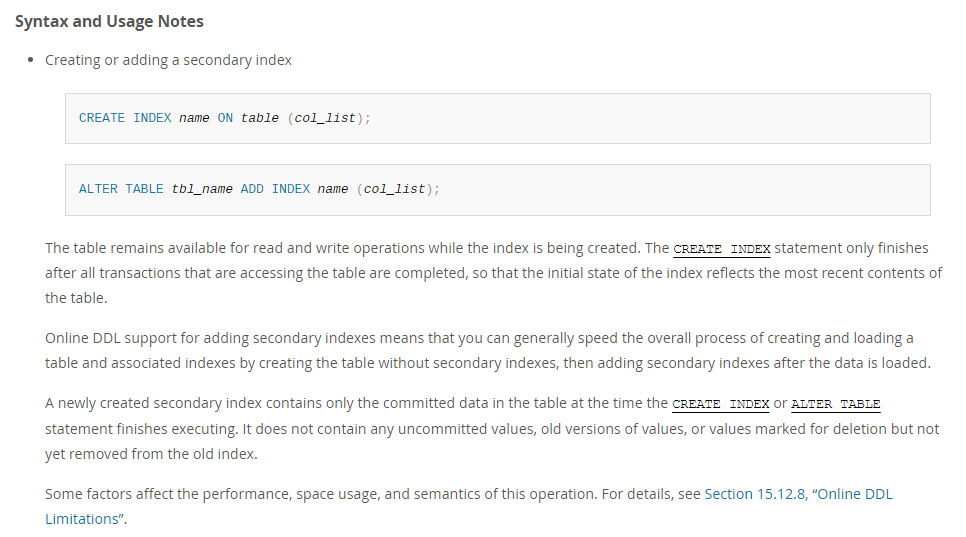Image resolution: width=966 pixels, height=537 pixels.
Task: Click the 'Syntax and Usage Notes' heading
Action: 109,21
